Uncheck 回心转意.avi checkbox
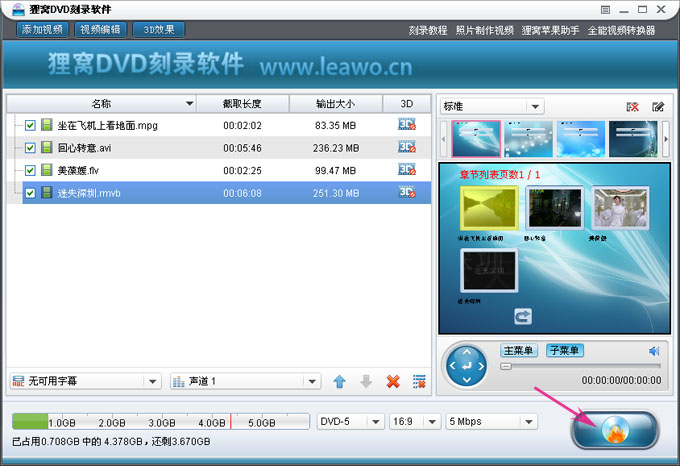The width and height of the screenshot is (680, 466). coord(30,148)
